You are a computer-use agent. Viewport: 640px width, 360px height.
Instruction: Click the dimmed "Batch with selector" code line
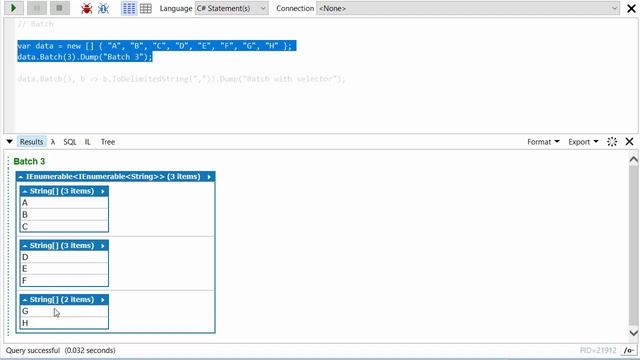click(181, 79)
